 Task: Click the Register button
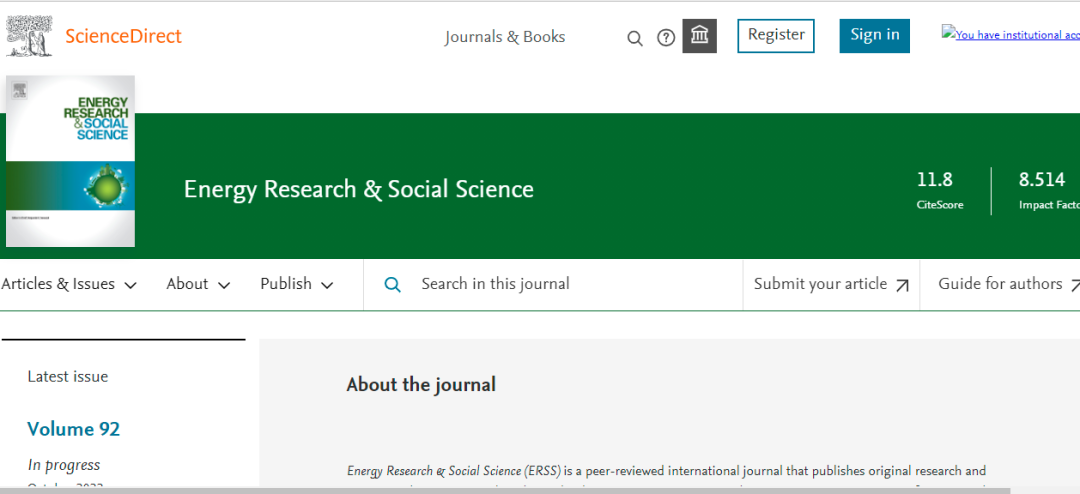(776, 35)
